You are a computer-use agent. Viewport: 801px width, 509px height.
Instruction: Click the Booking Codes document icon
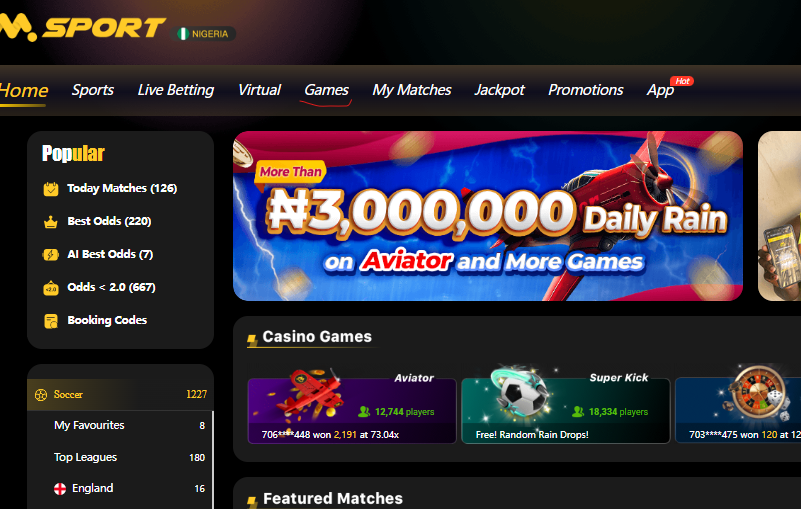[x=51, y=321]
